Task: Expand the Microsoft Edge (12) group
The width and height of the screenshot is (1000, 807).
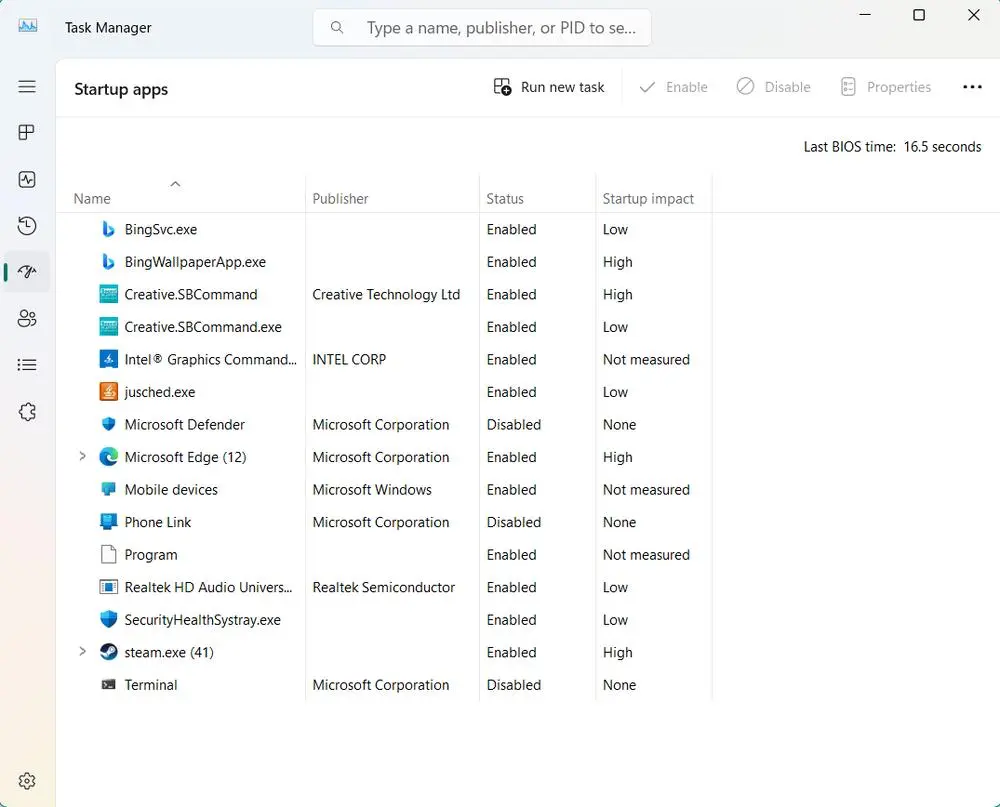Action: (82, 456)
